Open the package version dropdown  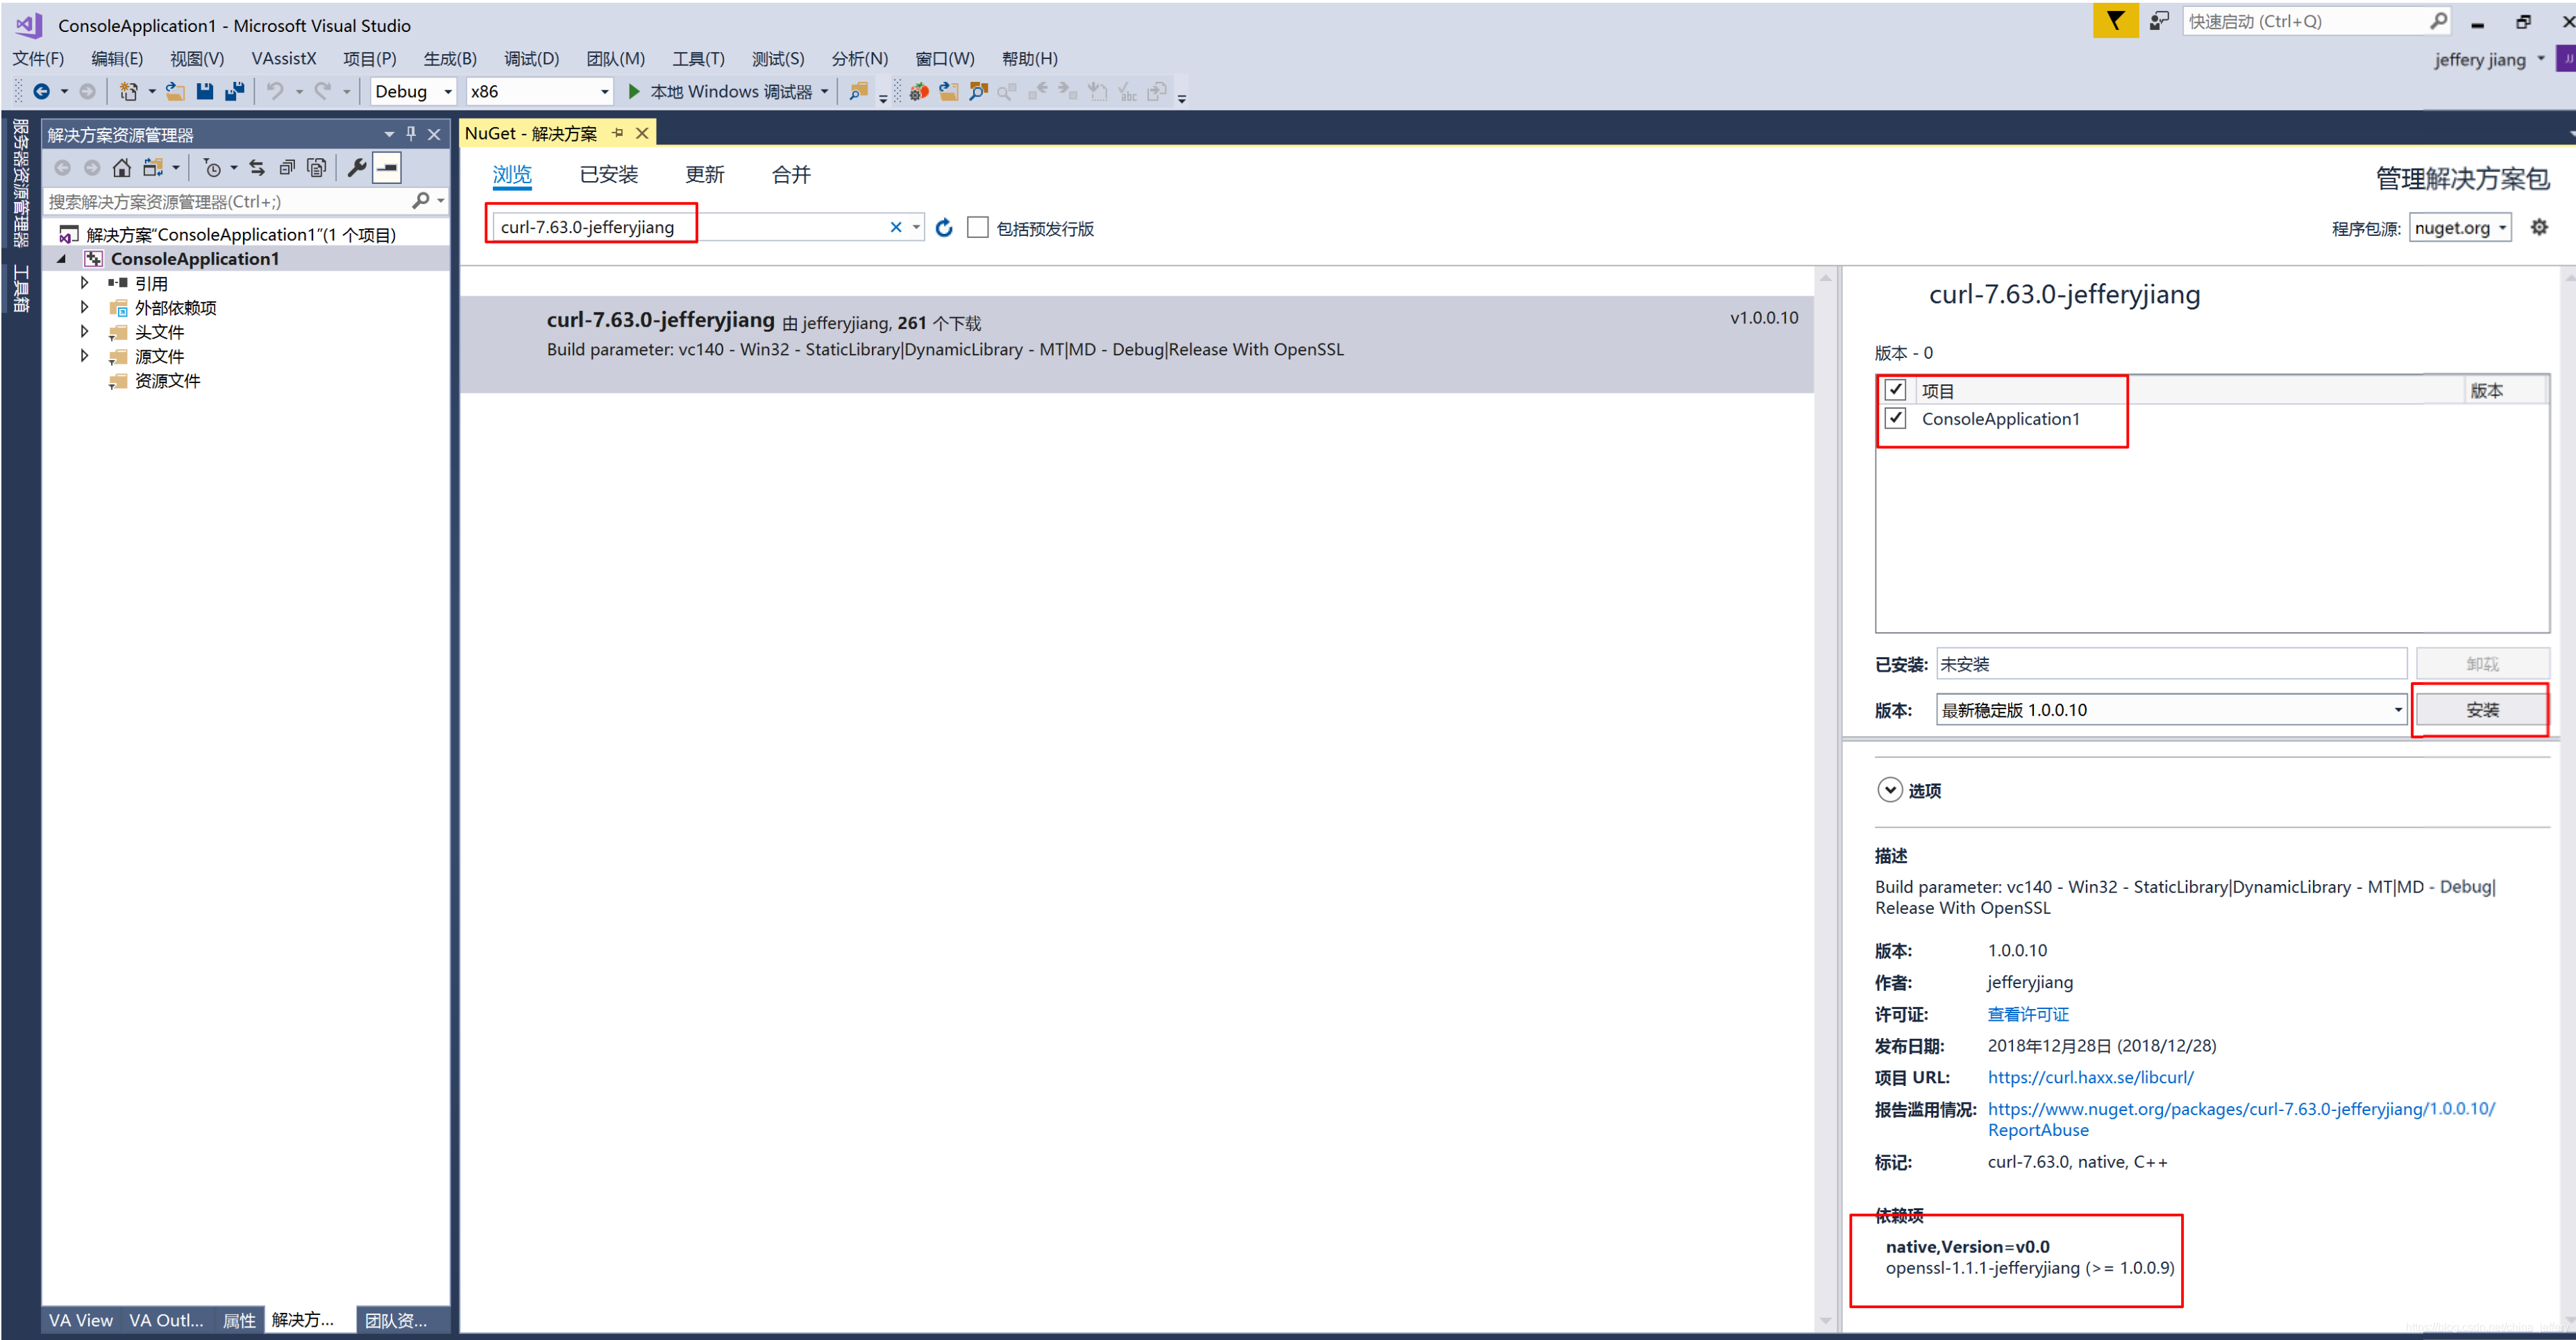pos(2170,710)
